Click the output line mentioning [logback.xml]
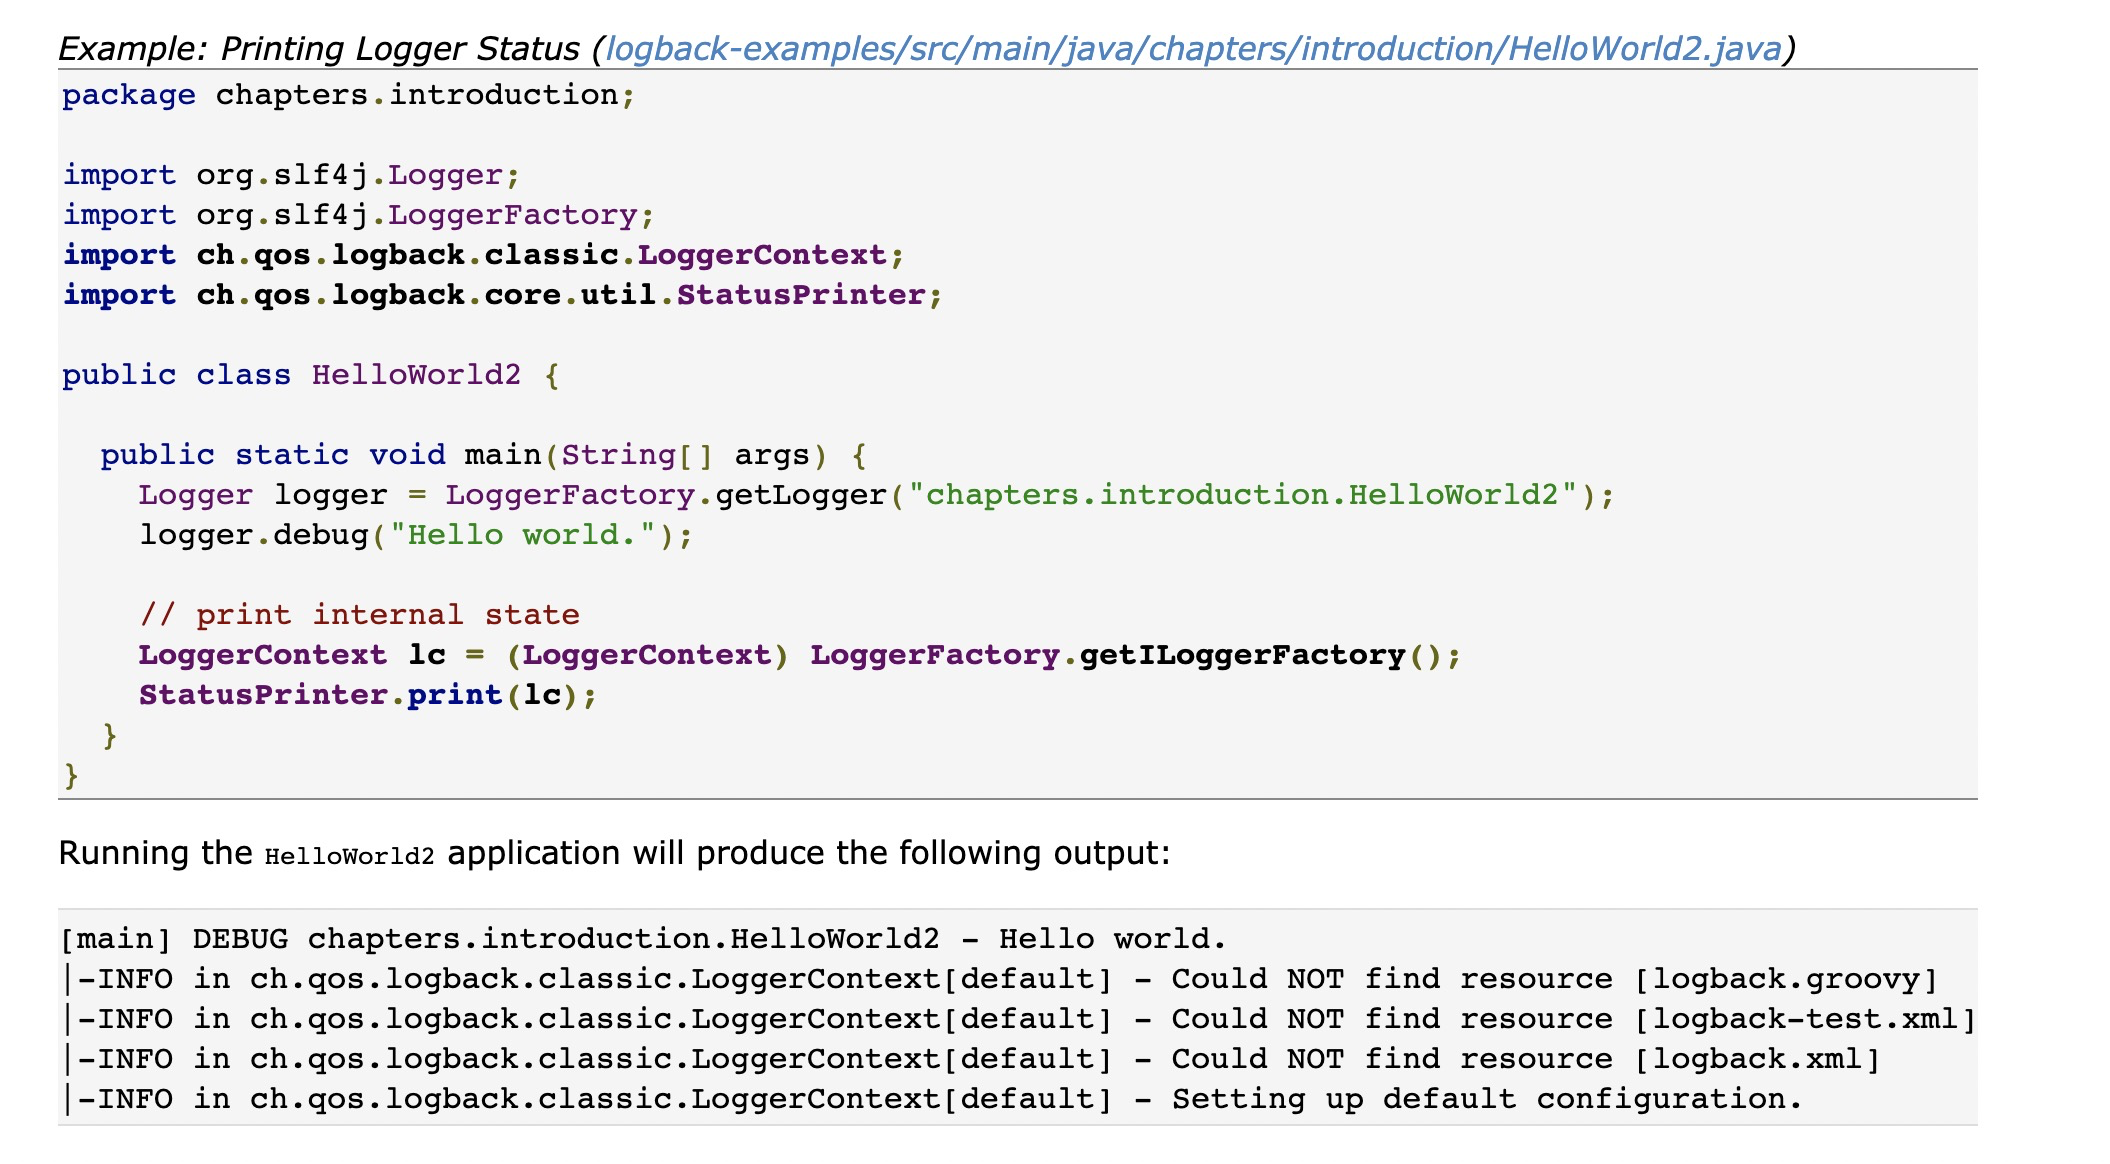The image size is (2110, 1164). [x=971, y=1059]
